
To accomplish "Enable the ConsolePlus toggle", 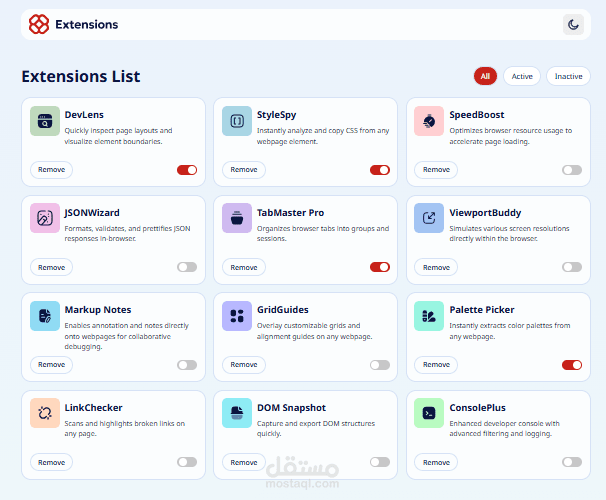I will [x=572, y=462].
